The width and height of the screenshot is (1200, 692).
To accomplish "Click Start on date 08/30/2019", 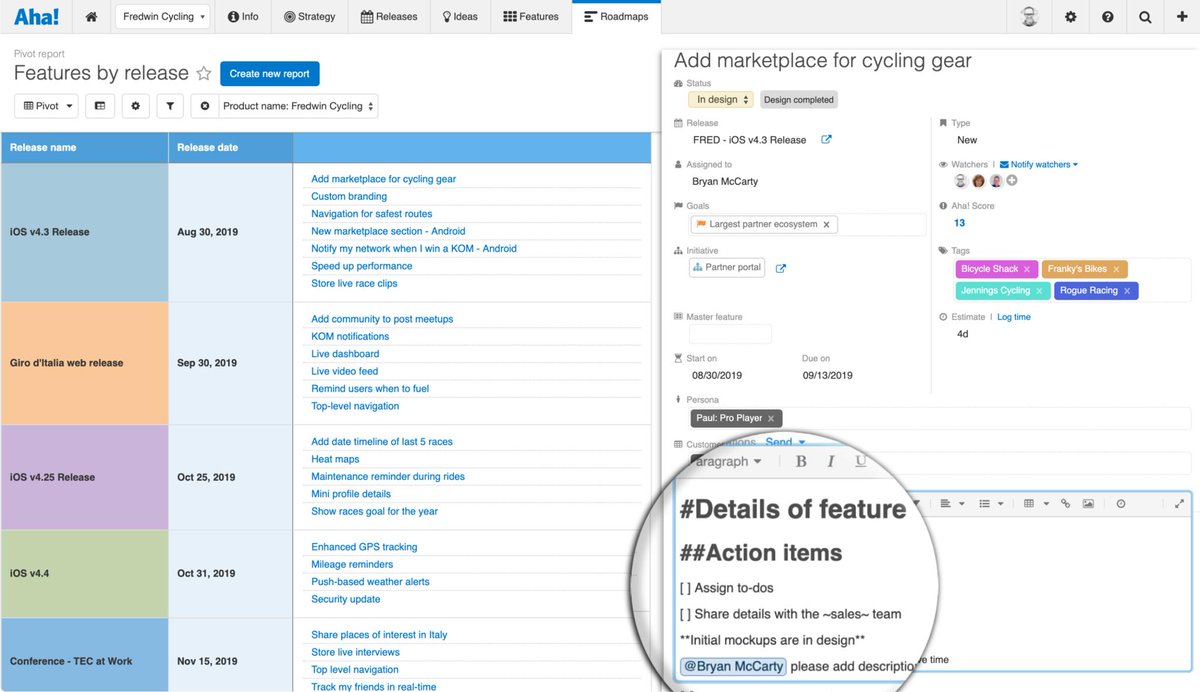I will (x=717, y=375).
